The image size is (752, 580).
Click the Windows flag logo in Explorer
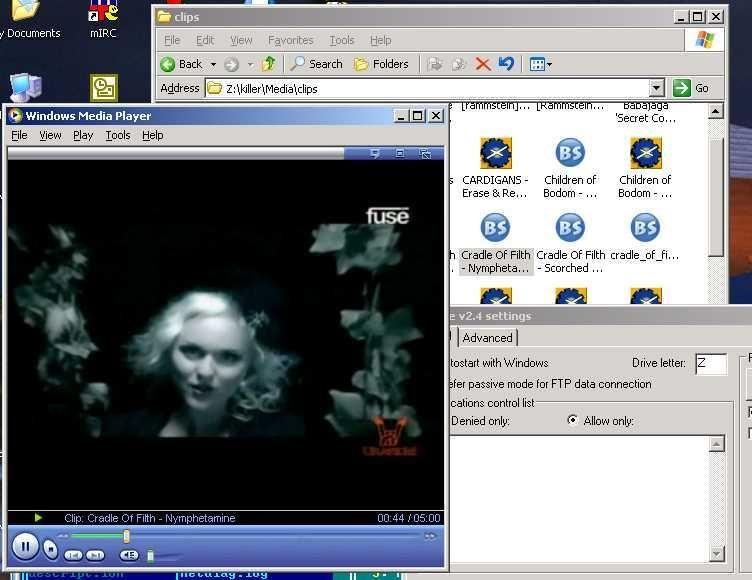point(704,40)
